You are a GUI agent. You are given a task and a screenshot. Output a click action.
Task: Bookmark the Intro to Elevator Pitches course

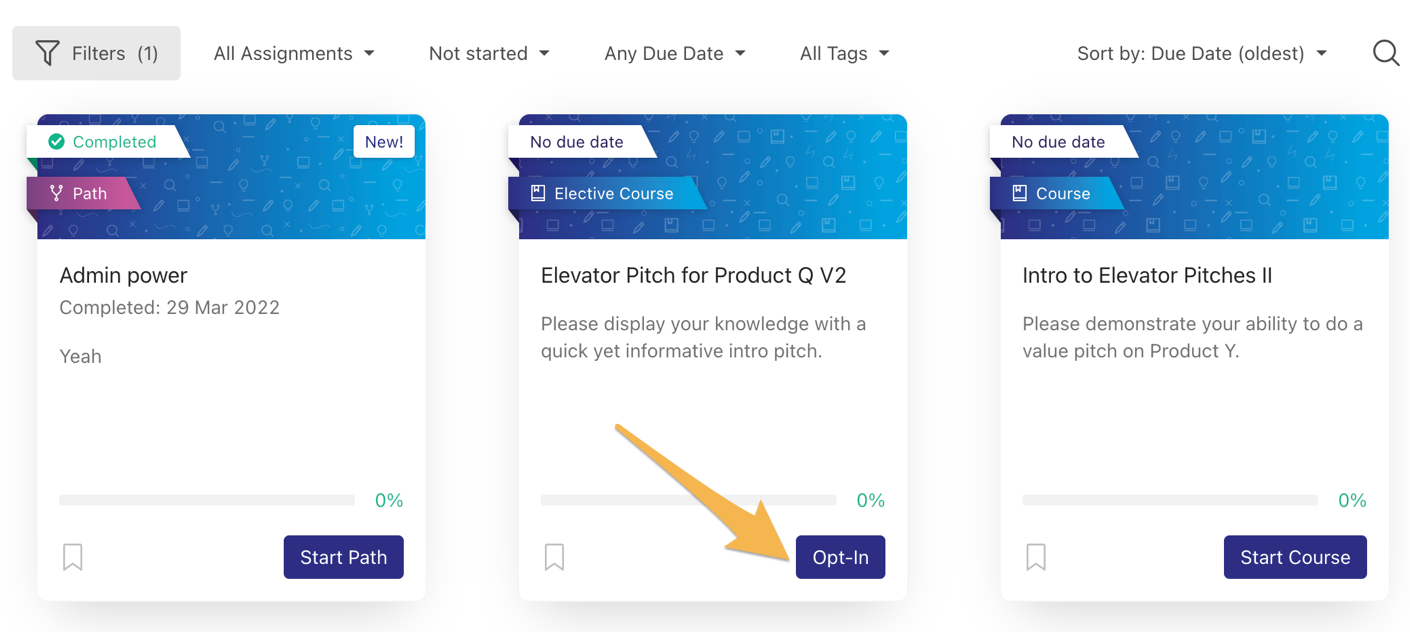1036,557
